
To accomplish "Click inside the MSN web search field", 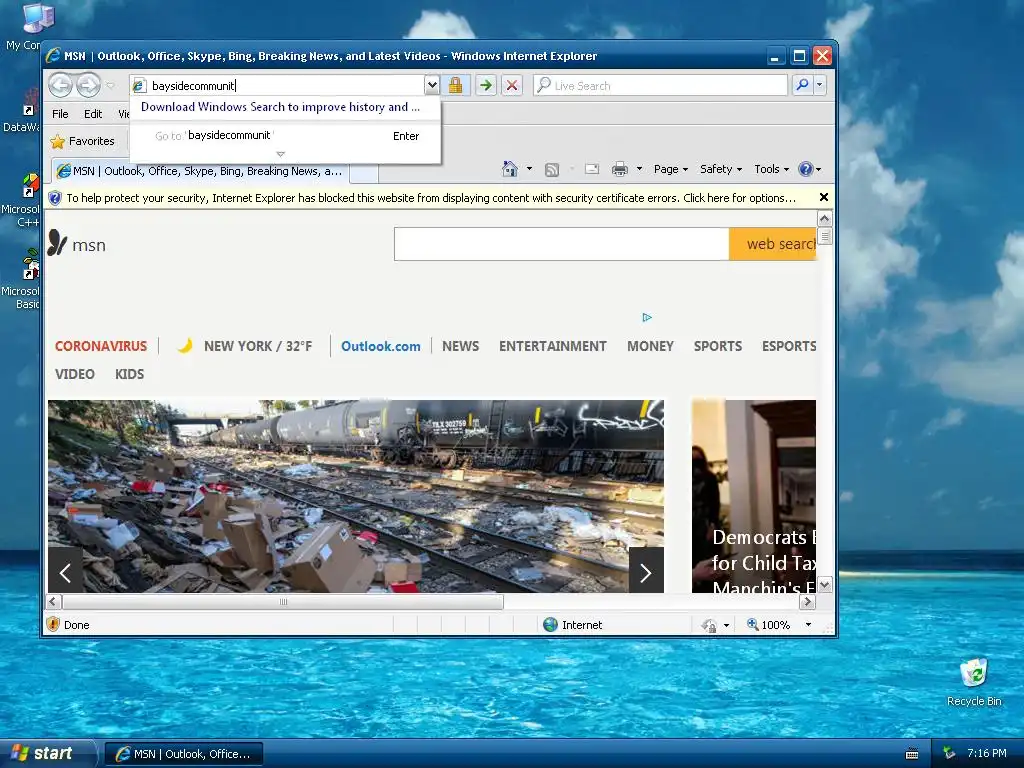I will point(562,244).
